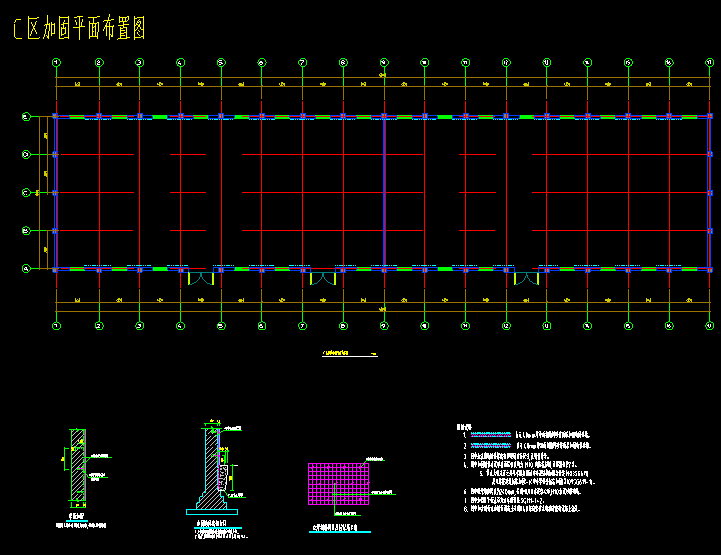Click the bottom-left grid axis bubble below the plan
The height and width of the screenshot is (555, 721).
click(x=57, y=326)
